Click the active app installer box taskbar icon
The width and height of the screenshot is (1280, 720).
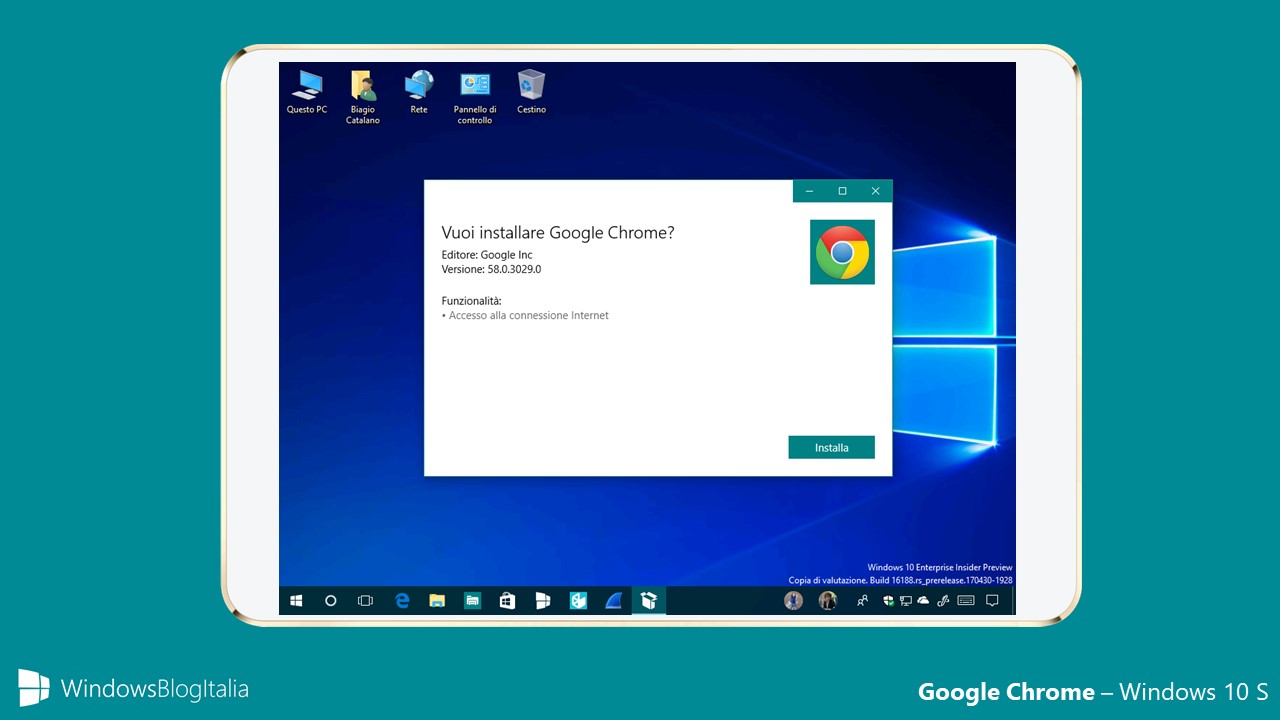pos(649,601)
